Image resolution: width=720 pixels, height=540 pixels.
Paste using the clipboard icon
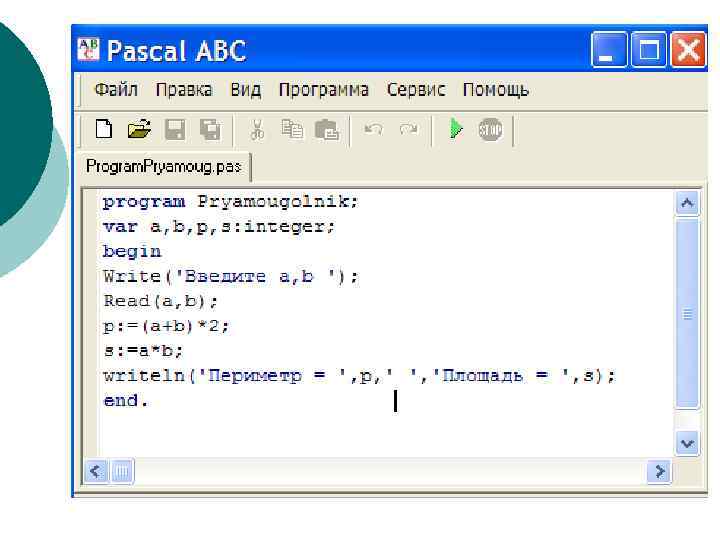[327, 129]
